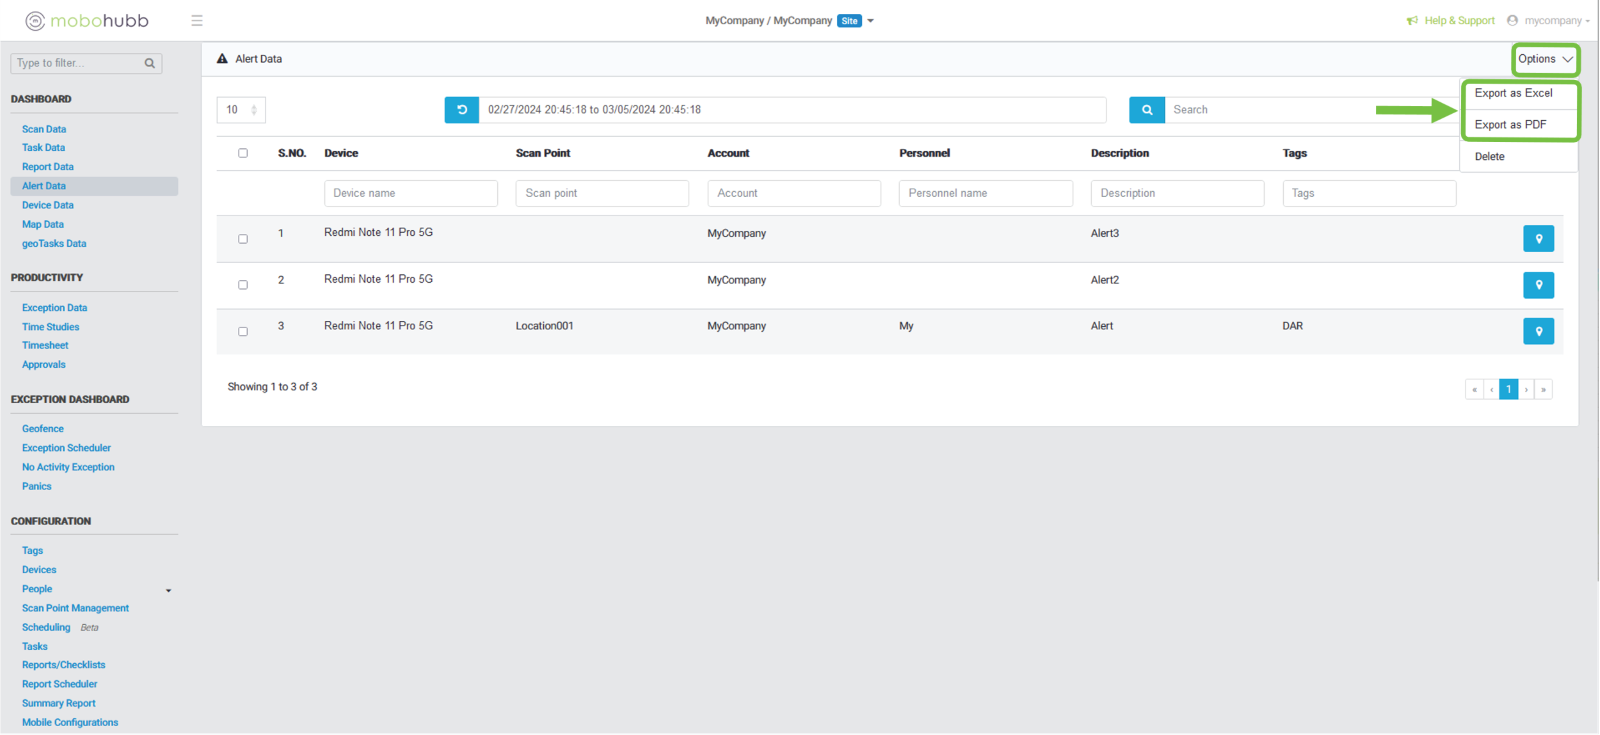Viewport: 1600px width, 735px height.
Task: Click the date range refresh icon
Action: 462,110
